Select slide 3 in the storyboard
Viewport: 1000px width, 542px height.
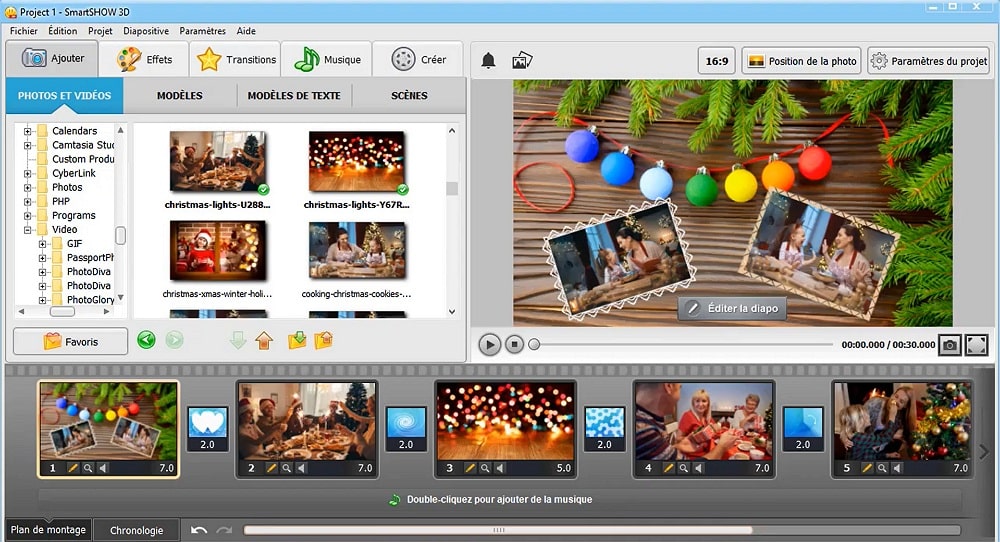[x=506, y=428]
